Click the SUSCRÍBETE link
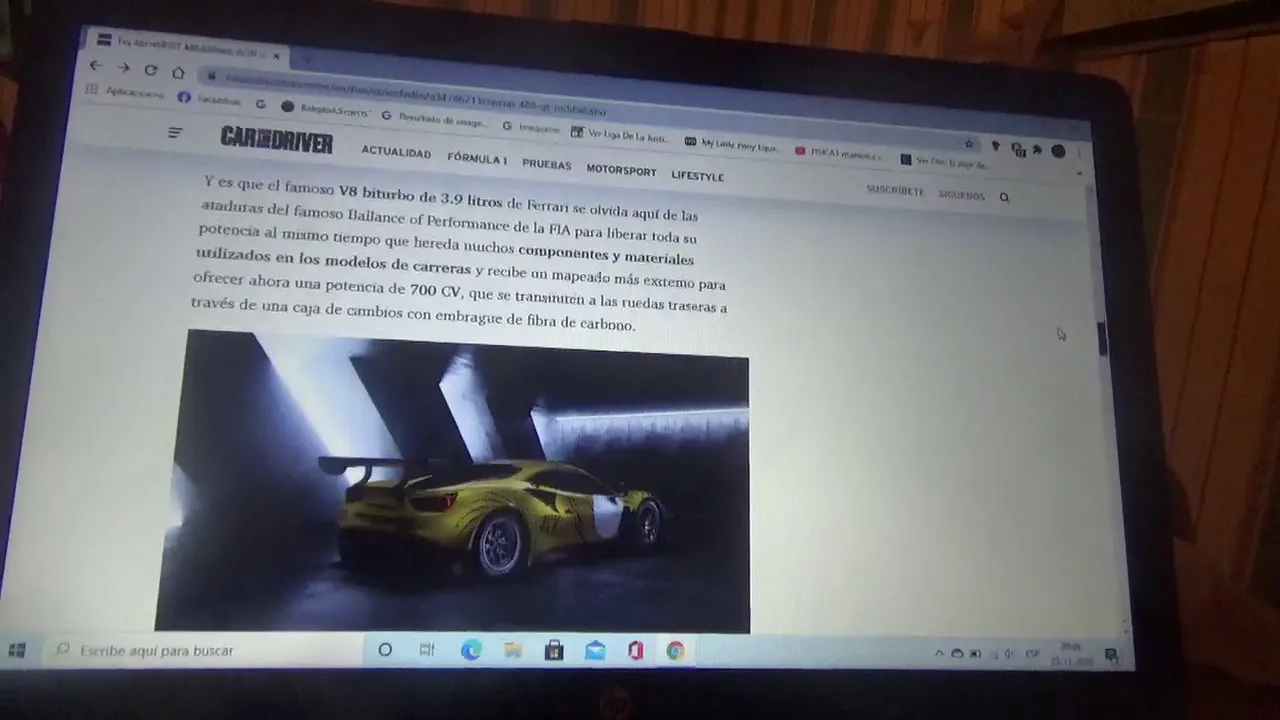Viewport: 1280px width, 720px height. pyautogui.click(x=895, y=190)
